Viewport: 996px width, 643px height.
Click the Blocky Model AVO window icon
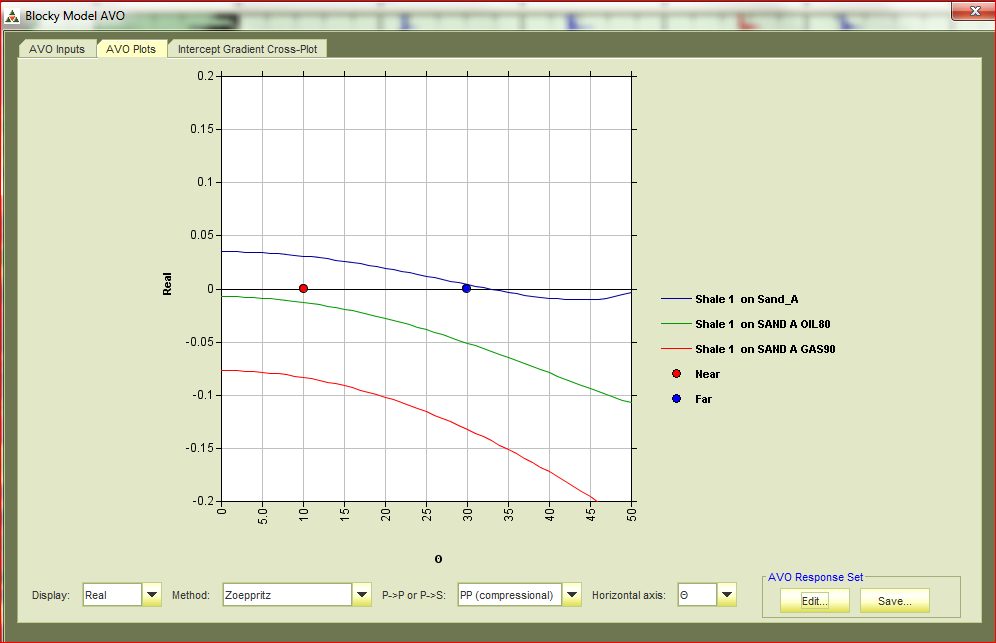click(x=12, y=16)
